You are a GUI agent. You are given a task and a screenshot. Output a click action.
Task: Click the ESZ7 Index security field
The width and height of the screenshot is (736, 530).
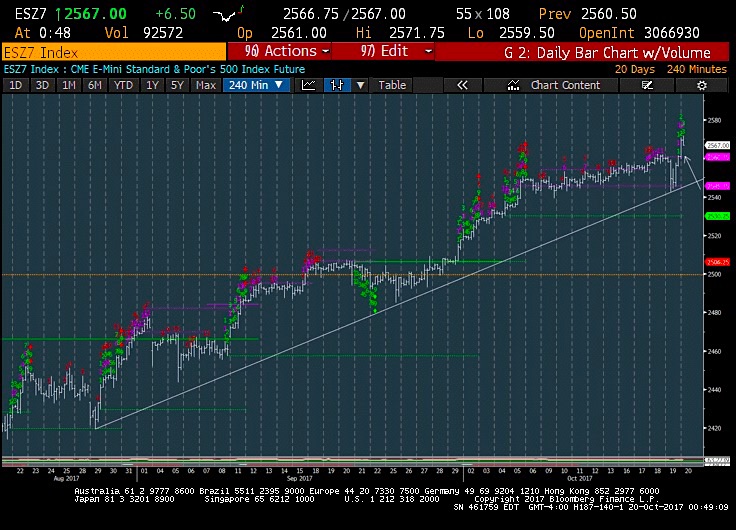[x=114, y=52]
